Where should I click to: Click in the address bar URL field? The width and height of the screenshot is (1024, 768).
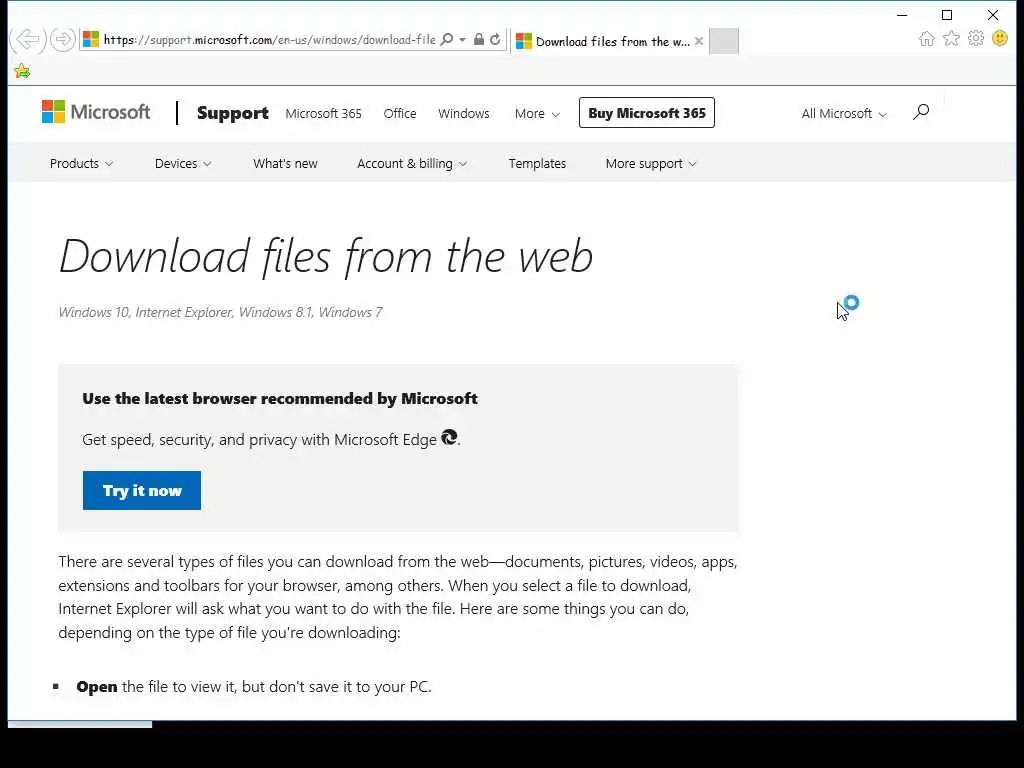(270, 40)
